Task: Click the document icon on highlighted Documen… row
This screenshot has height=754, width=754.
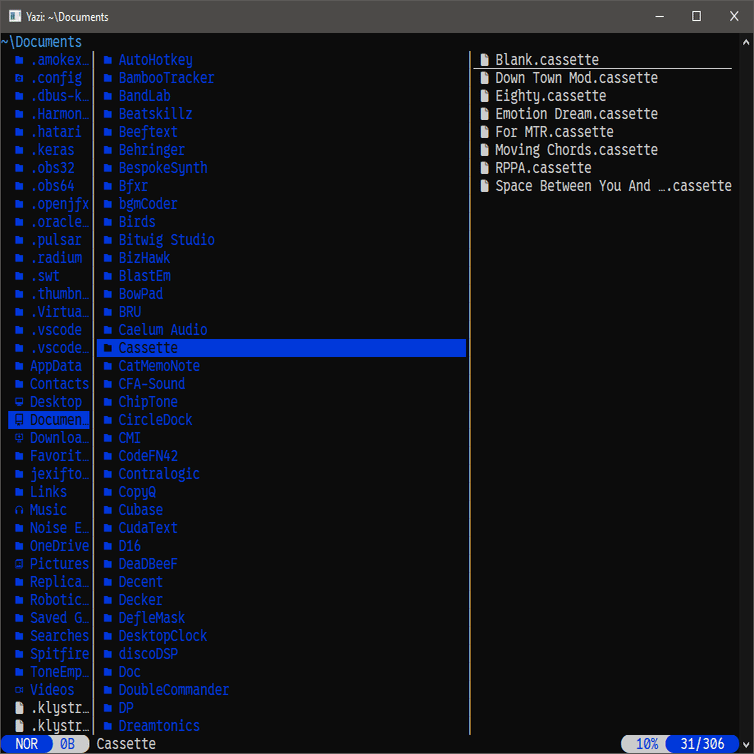Action: pos(19,420)
